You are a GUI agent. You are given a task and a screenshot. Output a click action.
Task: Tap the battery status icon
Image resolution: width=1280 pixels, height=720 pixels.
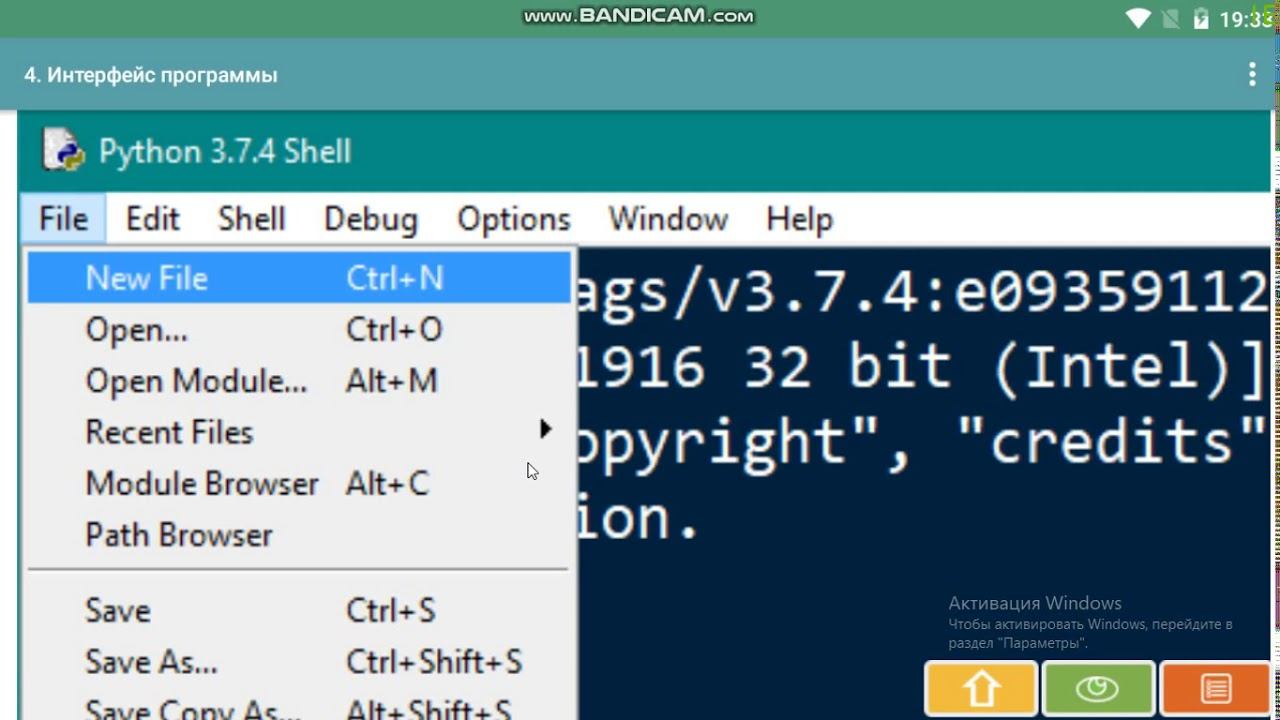pos(1201,18)
